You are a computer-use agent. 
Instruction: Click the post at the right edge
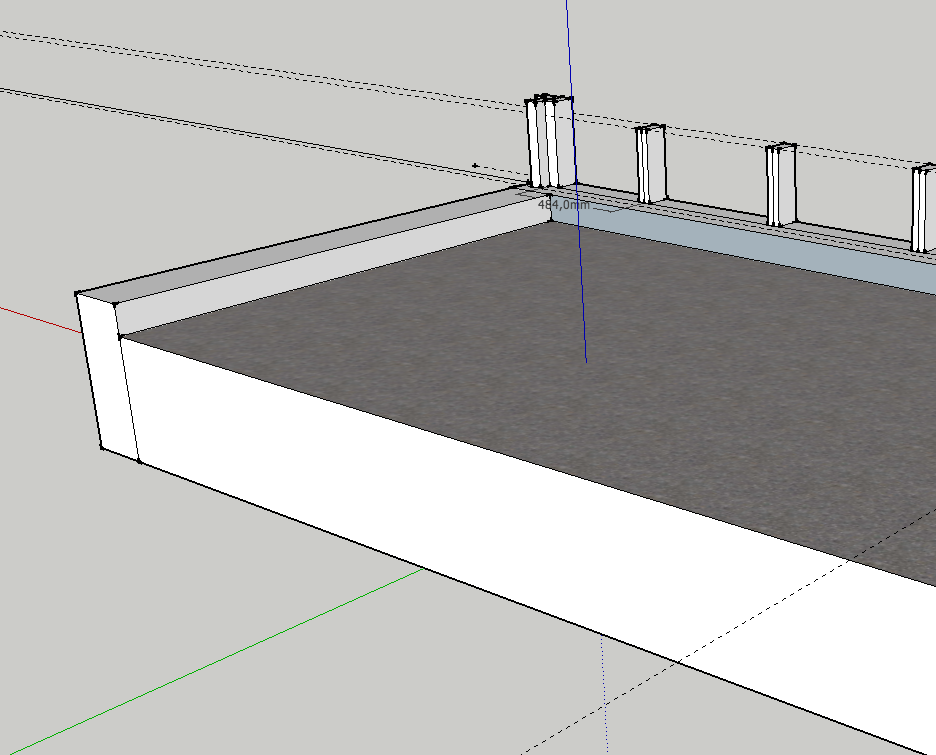924,208
